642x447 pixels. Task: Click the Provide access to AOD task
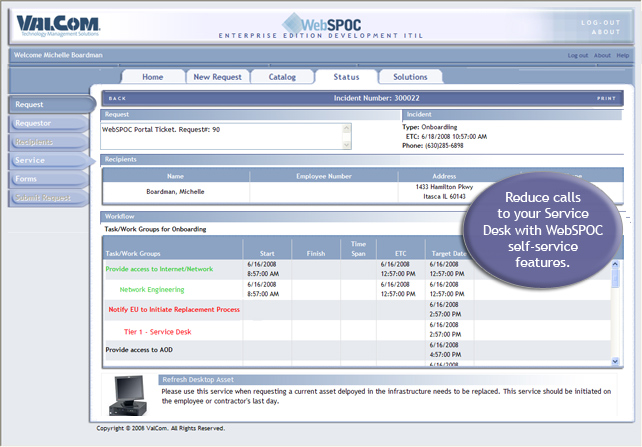tap(139, 350)
